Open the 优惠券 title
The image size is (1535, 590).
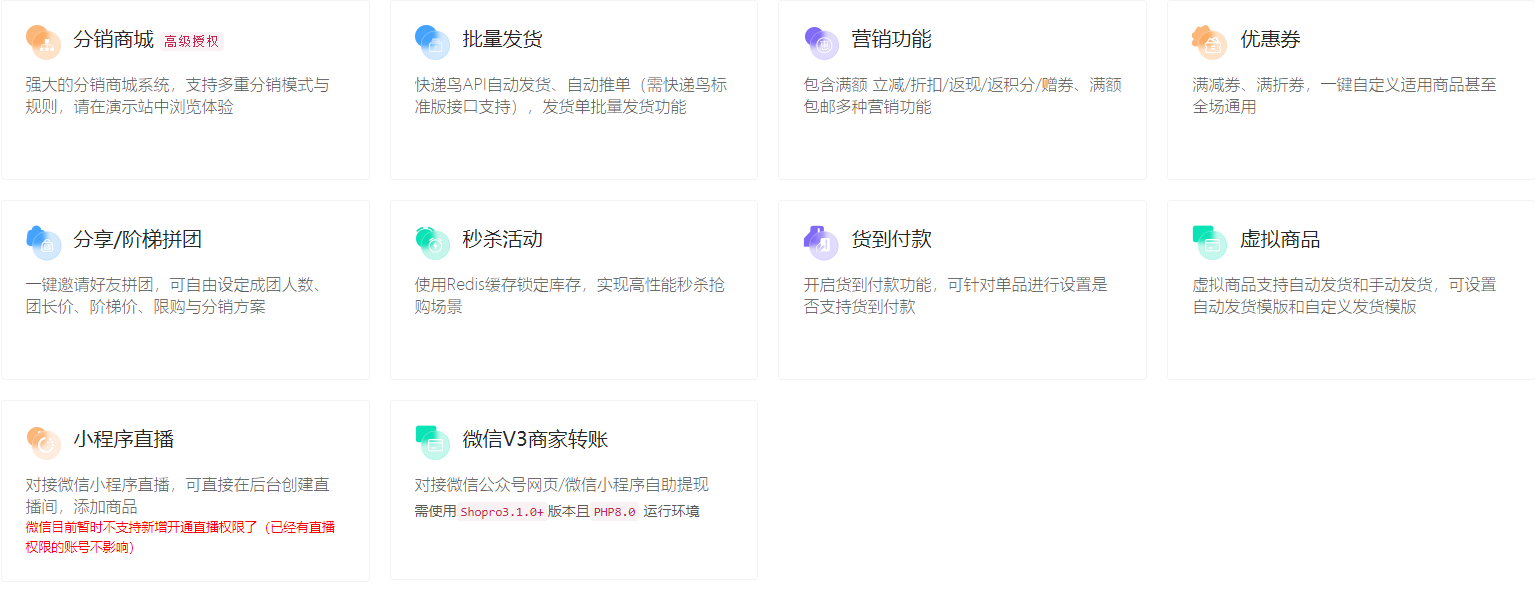click(1270, 40)
